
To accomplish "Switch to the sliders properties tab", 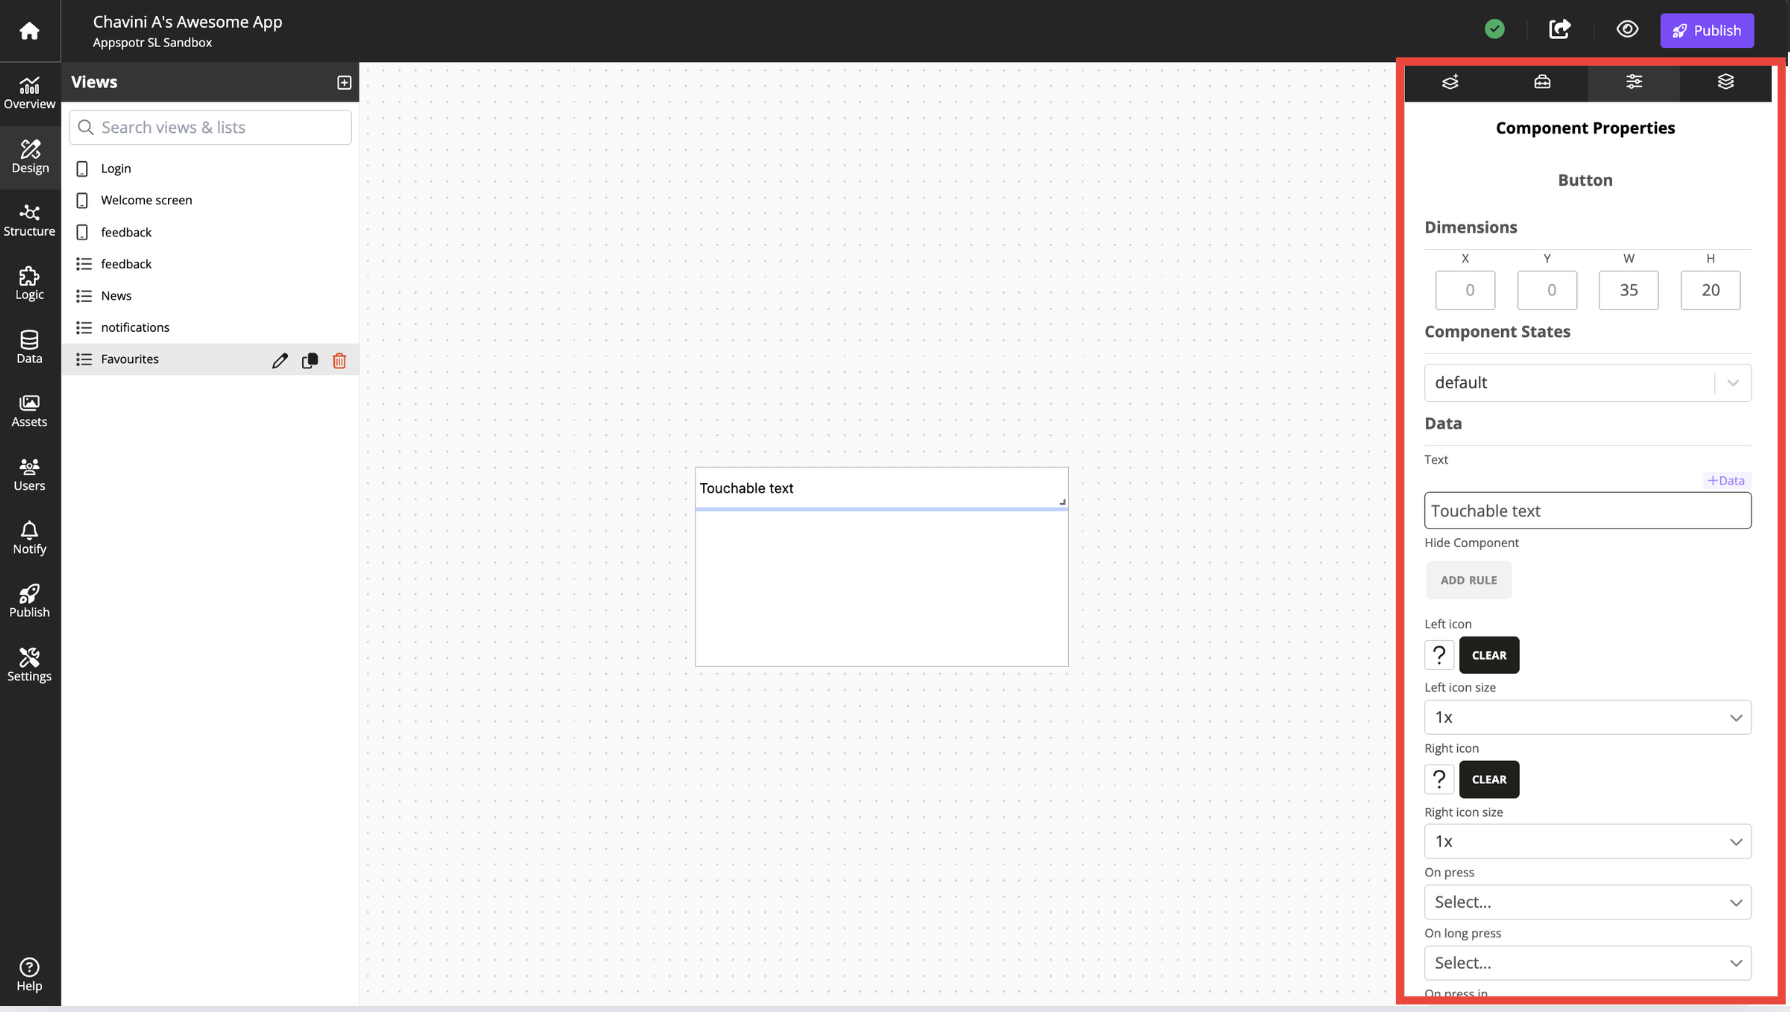I will click(1634, 82).
